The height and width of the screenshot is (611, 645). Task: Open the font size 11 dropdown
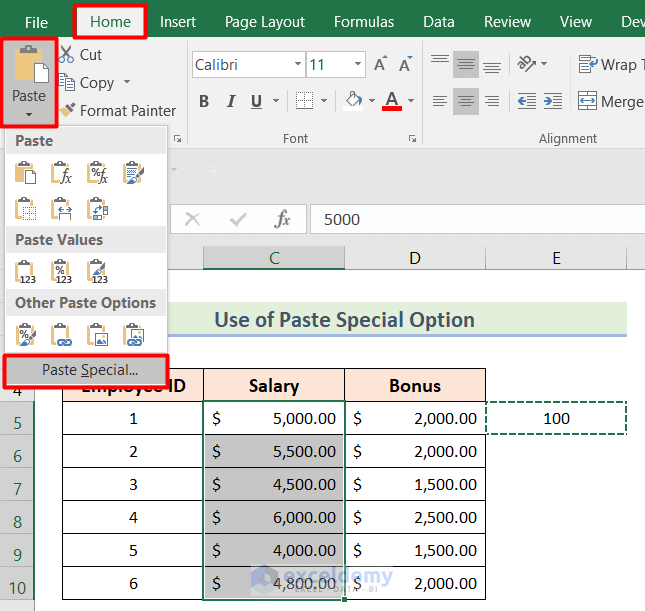(358, 64)
